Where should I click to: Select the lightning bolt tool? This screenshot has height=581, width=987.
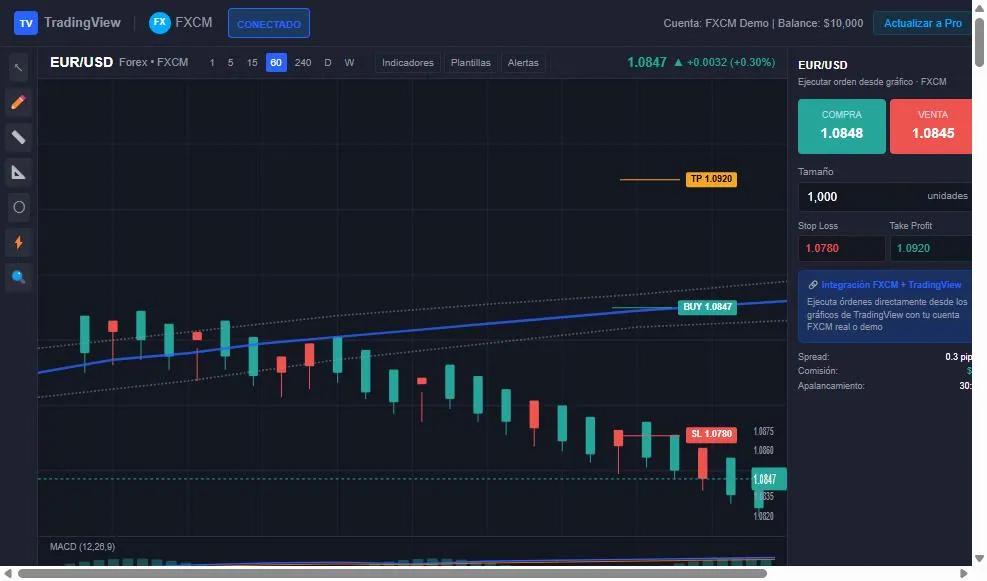point(18,242)
